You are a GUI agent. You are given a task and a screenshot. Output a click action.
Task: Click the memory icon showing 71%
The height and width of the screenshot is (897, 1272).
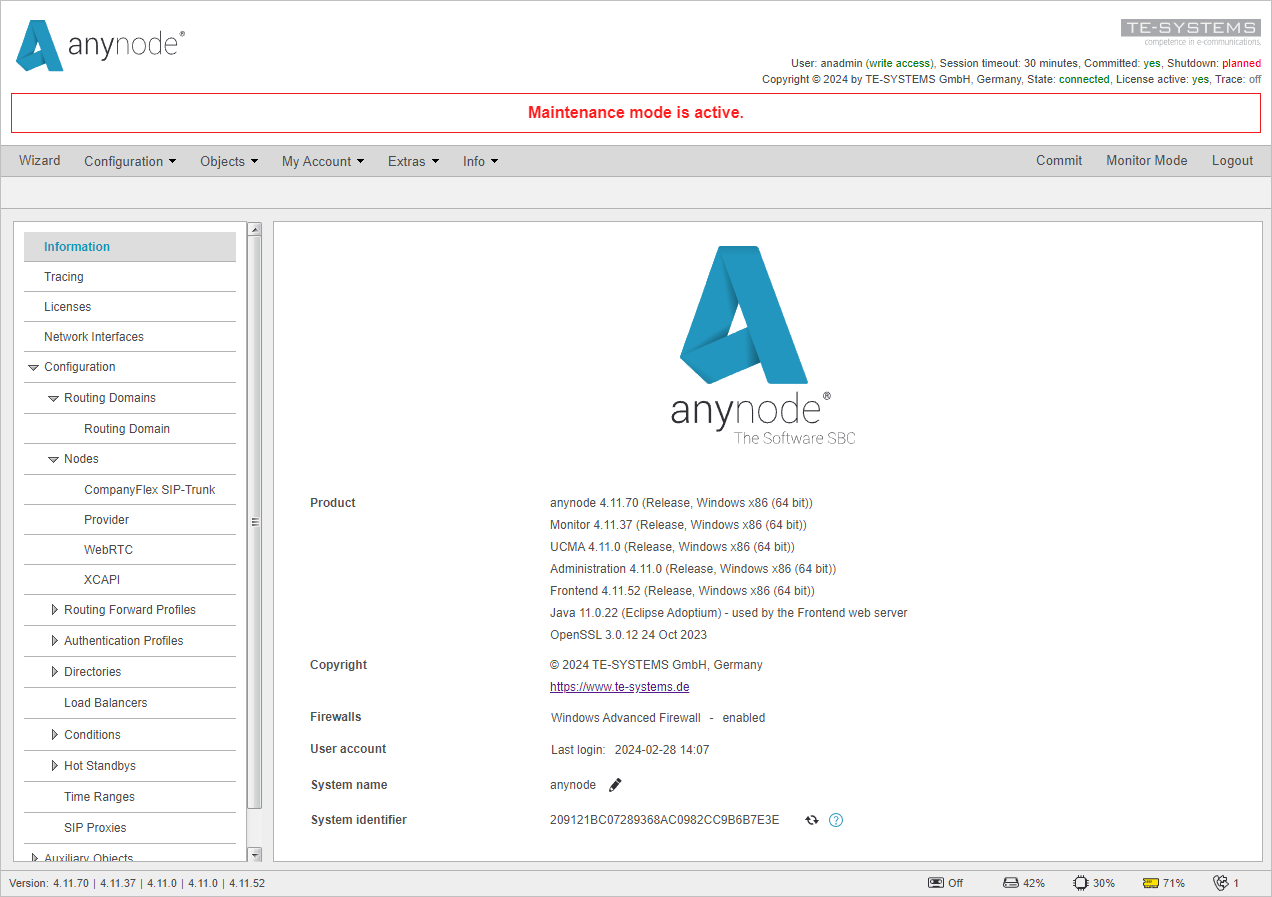tap(1148, 883)
